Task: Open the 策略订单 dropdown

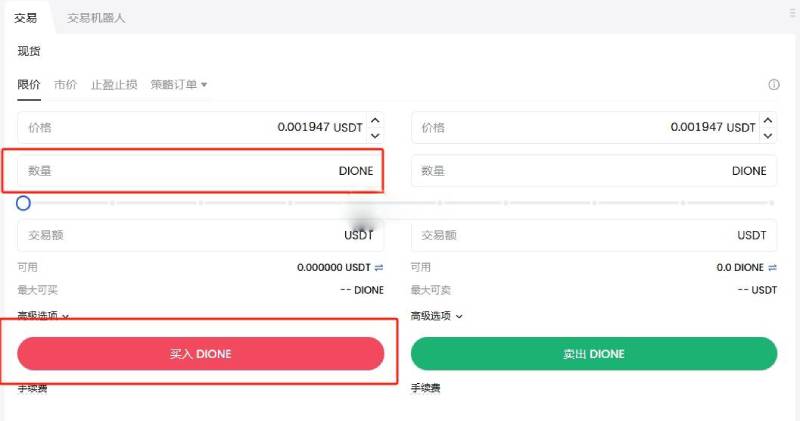Action: click(179, 85)
